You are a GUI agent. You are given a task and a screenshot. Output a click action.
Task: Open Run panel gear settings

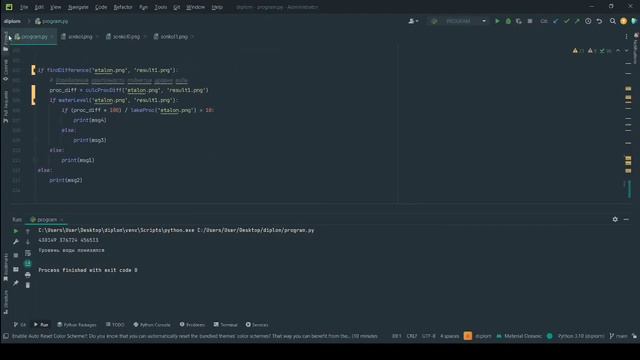(x=615, y=219)
